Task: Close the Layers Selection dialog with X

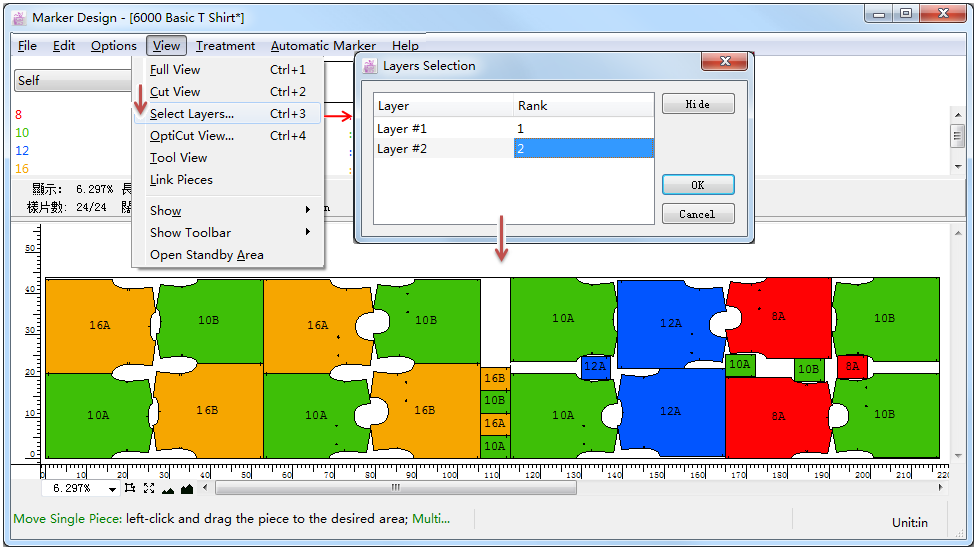Action: point(725,63)
